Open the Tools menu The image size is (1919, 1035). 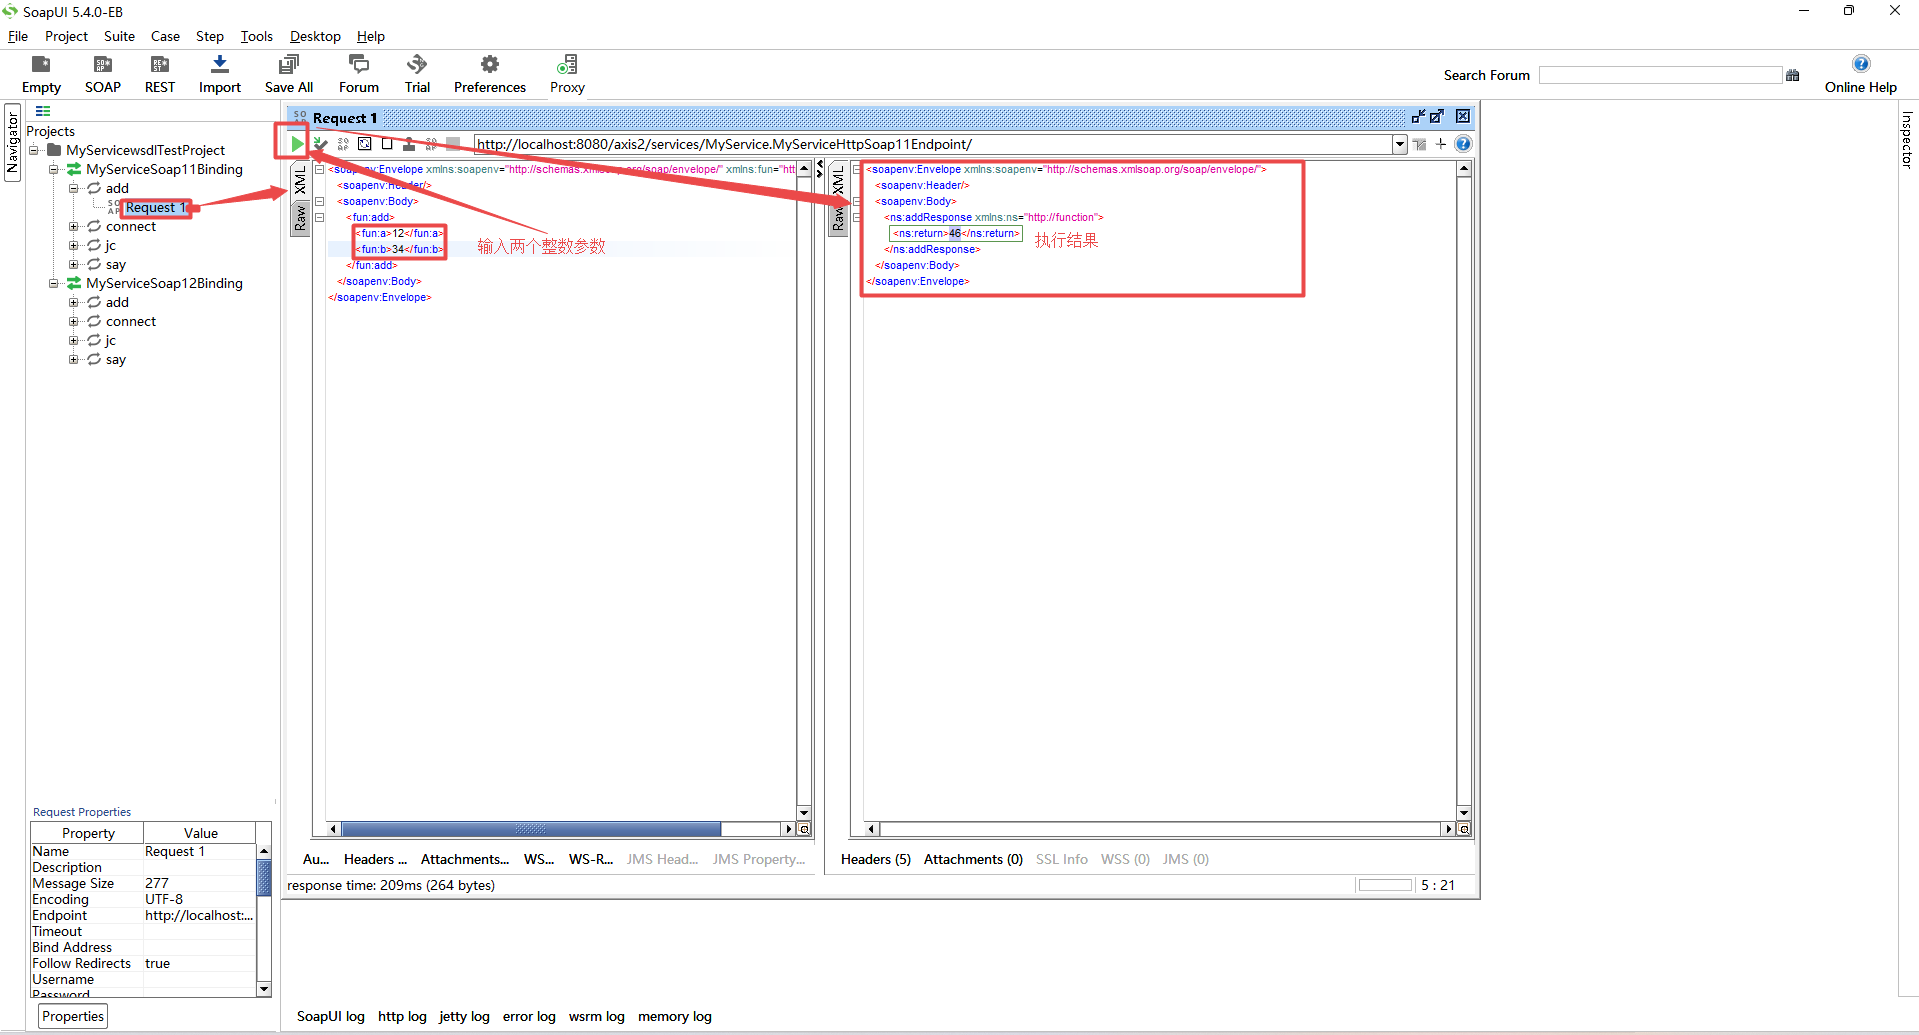(257, 36)
